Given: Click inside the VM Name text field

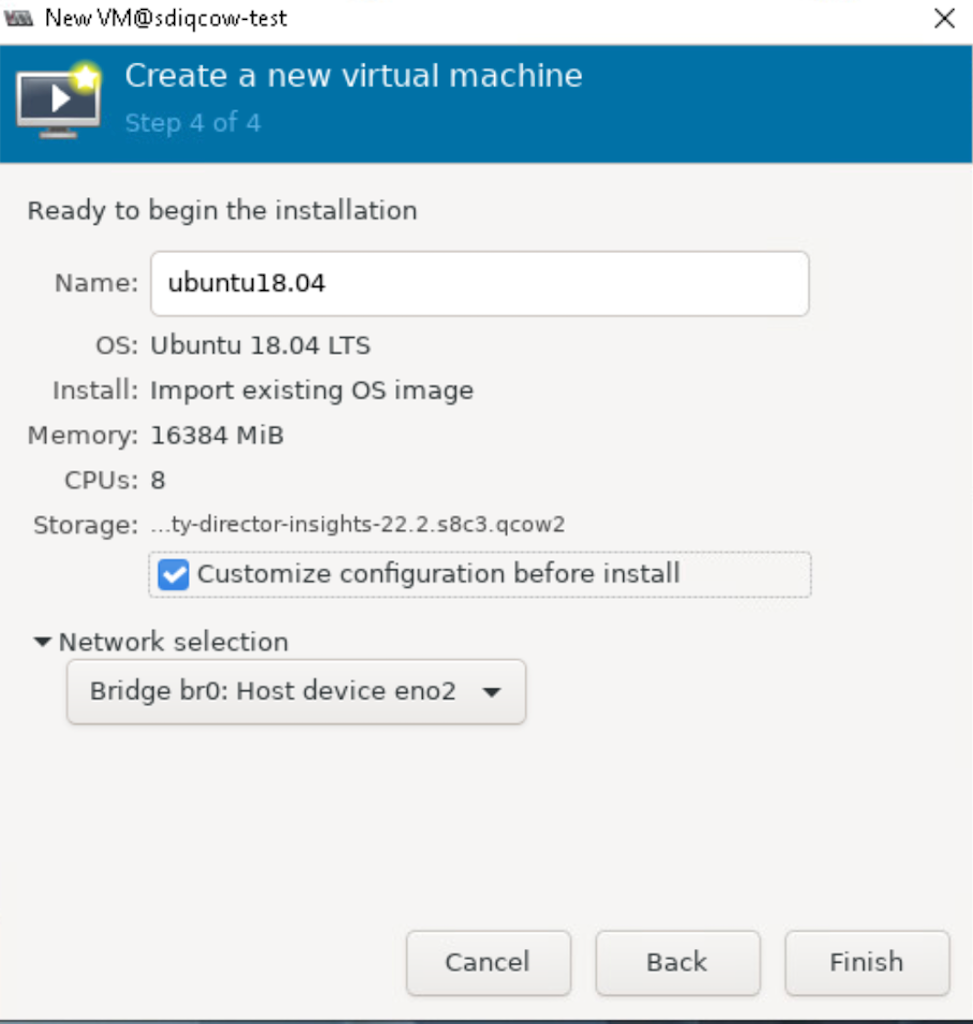Looking at the screenshot, I should tap(478, 284).
